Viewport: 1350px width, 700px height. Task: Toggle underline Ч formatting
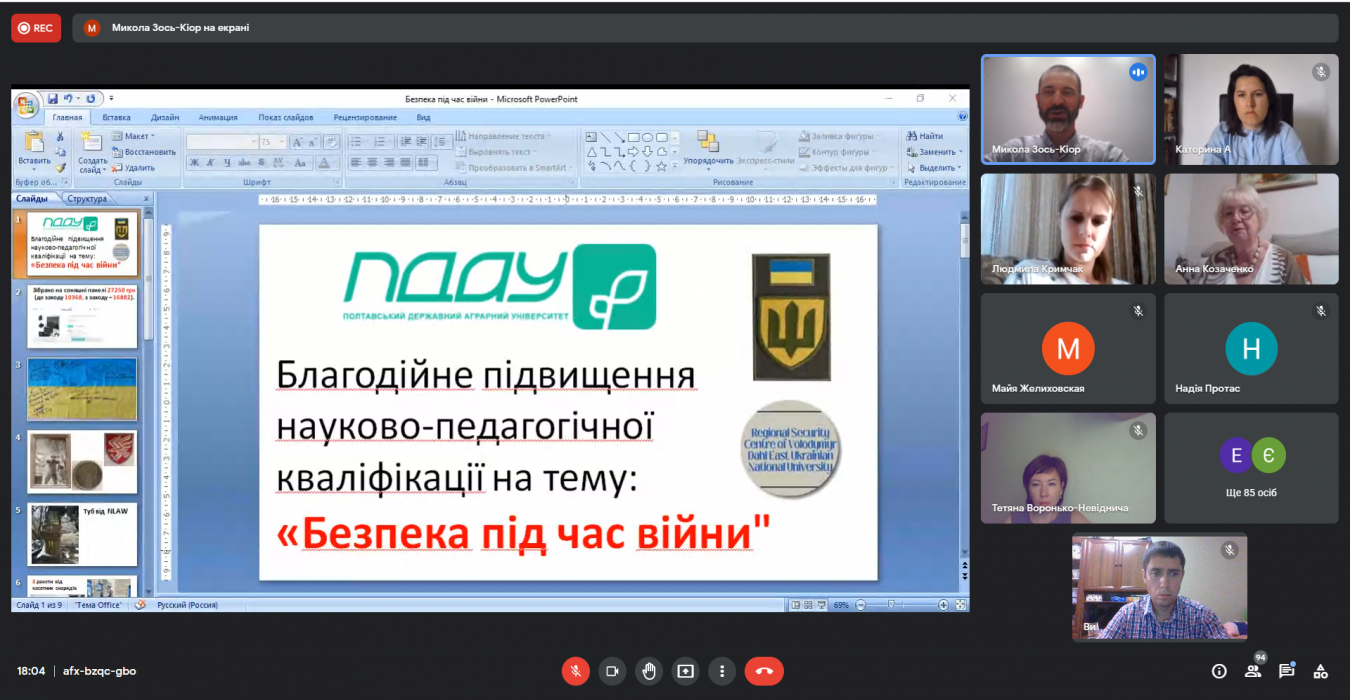[227, 162]
